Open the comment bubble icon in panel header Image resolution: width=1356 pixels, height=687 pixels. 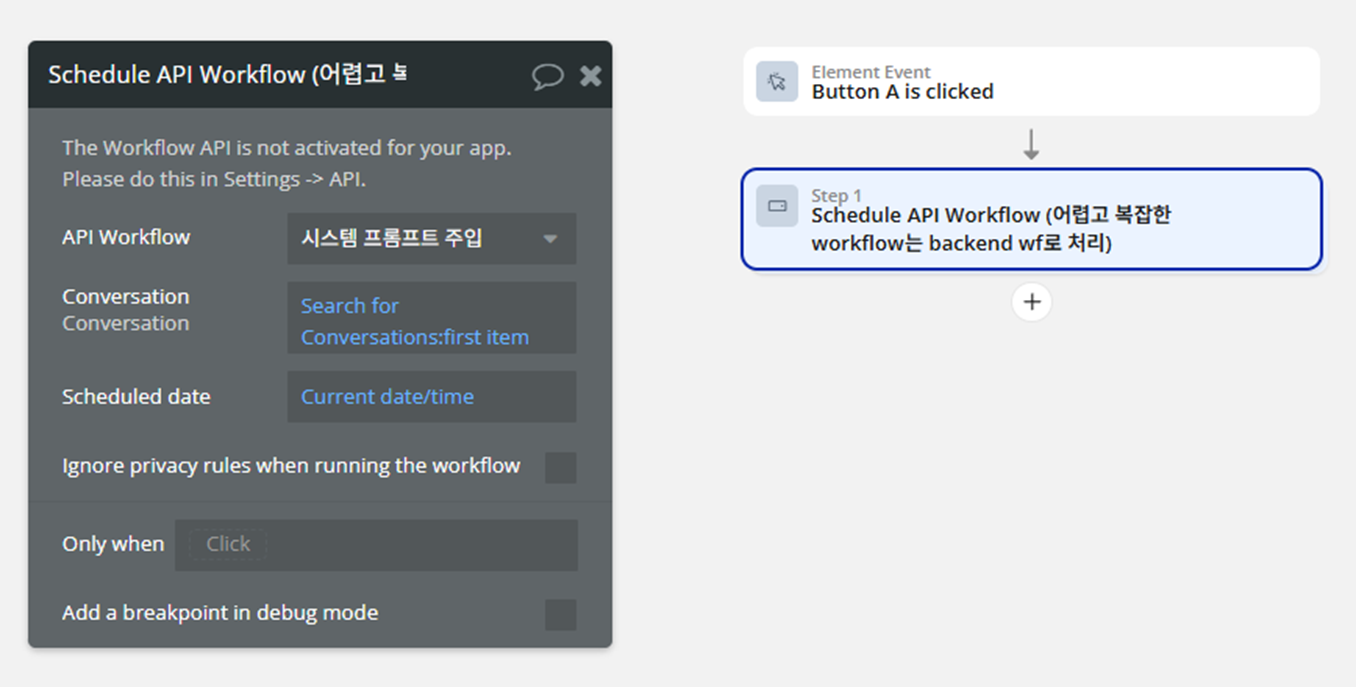click(547, 76)
